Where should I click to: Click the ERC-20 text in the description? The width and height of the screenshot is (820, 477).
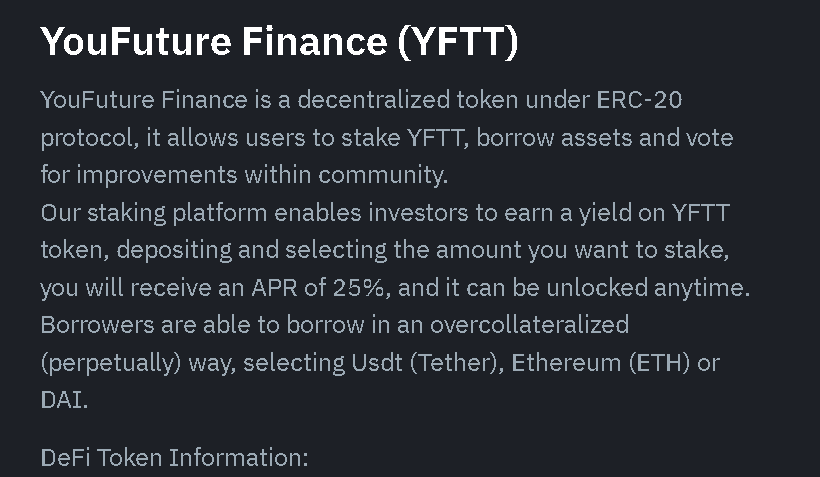[x=639, y=100]
